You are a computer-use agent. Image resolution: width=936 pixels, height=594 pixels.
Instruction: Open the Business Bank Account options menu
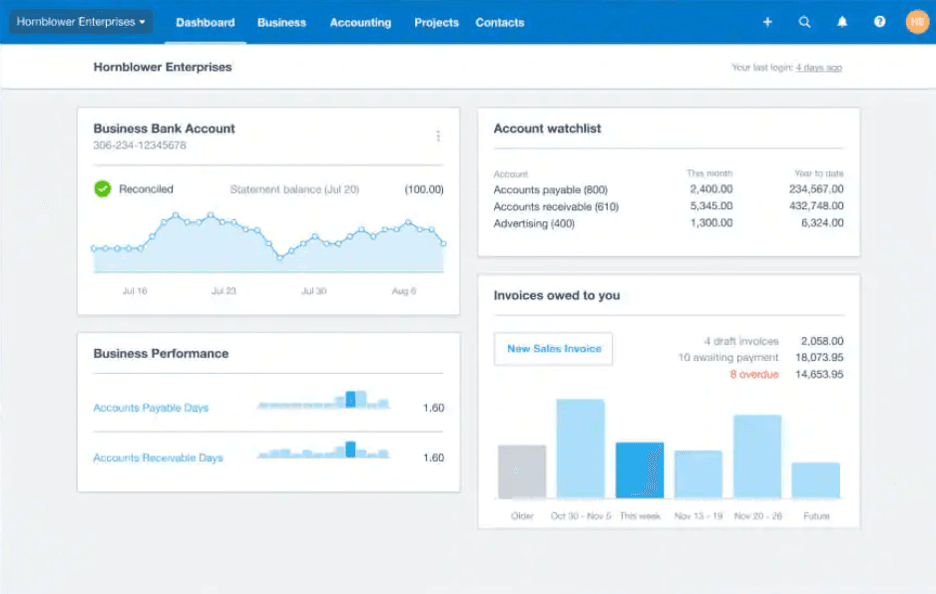[438, 136]
